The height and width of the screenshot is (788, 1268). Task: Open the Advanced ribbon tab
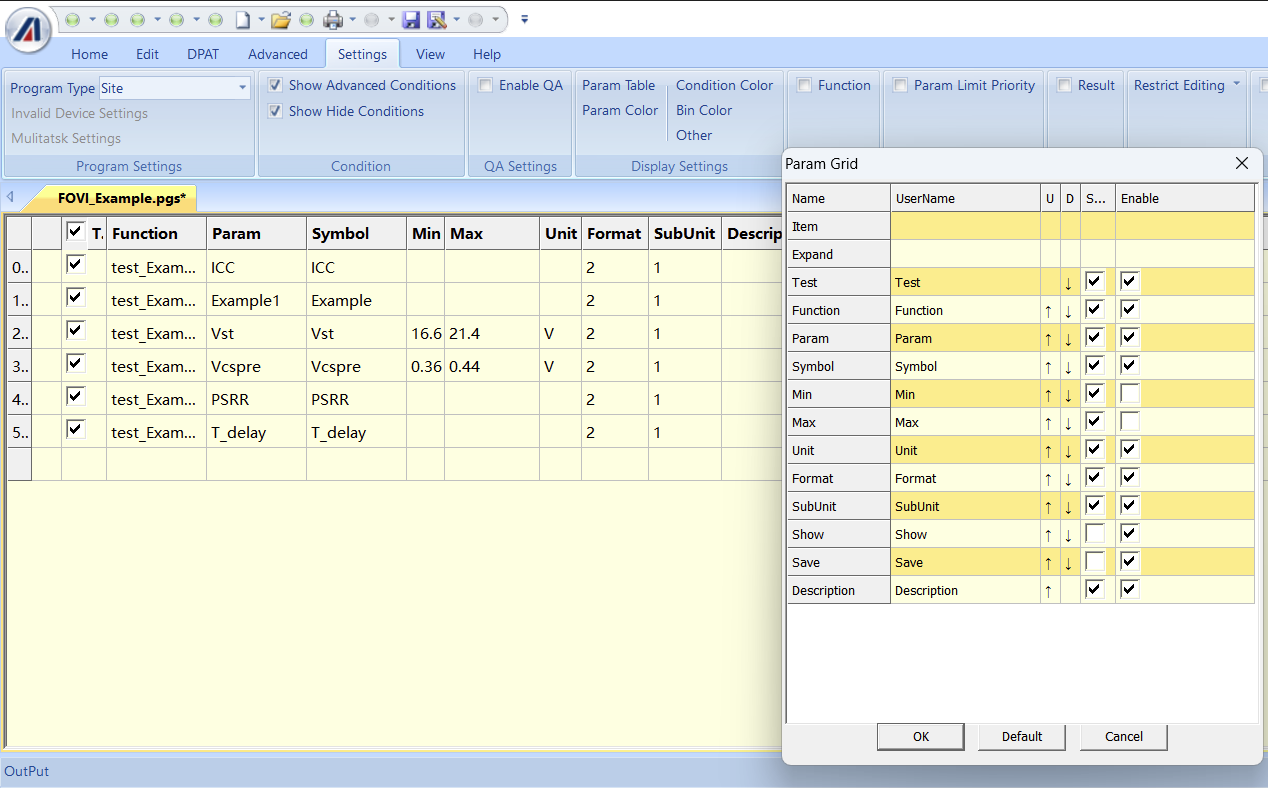(x=278, y=54)
